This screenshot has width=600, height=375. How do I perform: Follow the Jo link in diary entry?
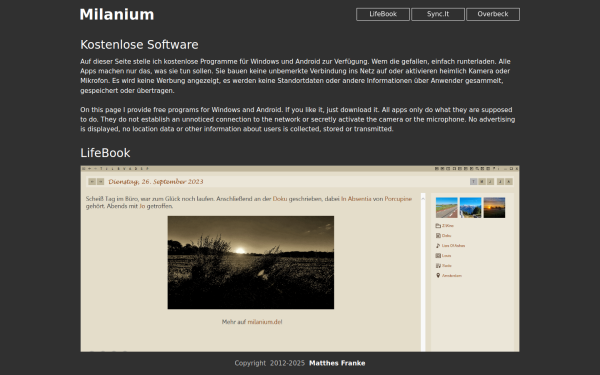[142, 206]
